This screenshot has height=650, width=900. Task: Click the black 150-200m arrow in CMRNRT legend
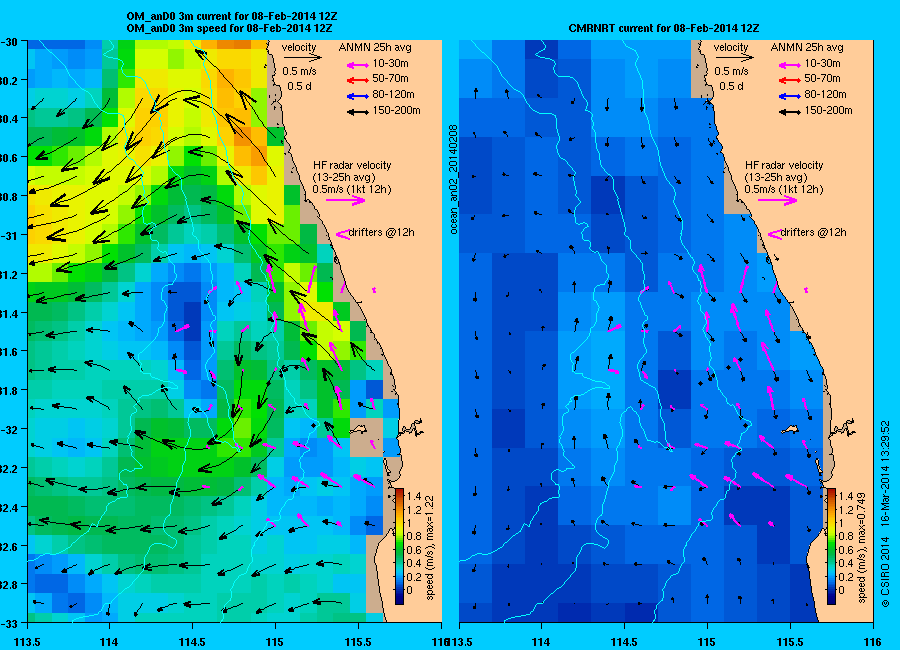(790, 111)
